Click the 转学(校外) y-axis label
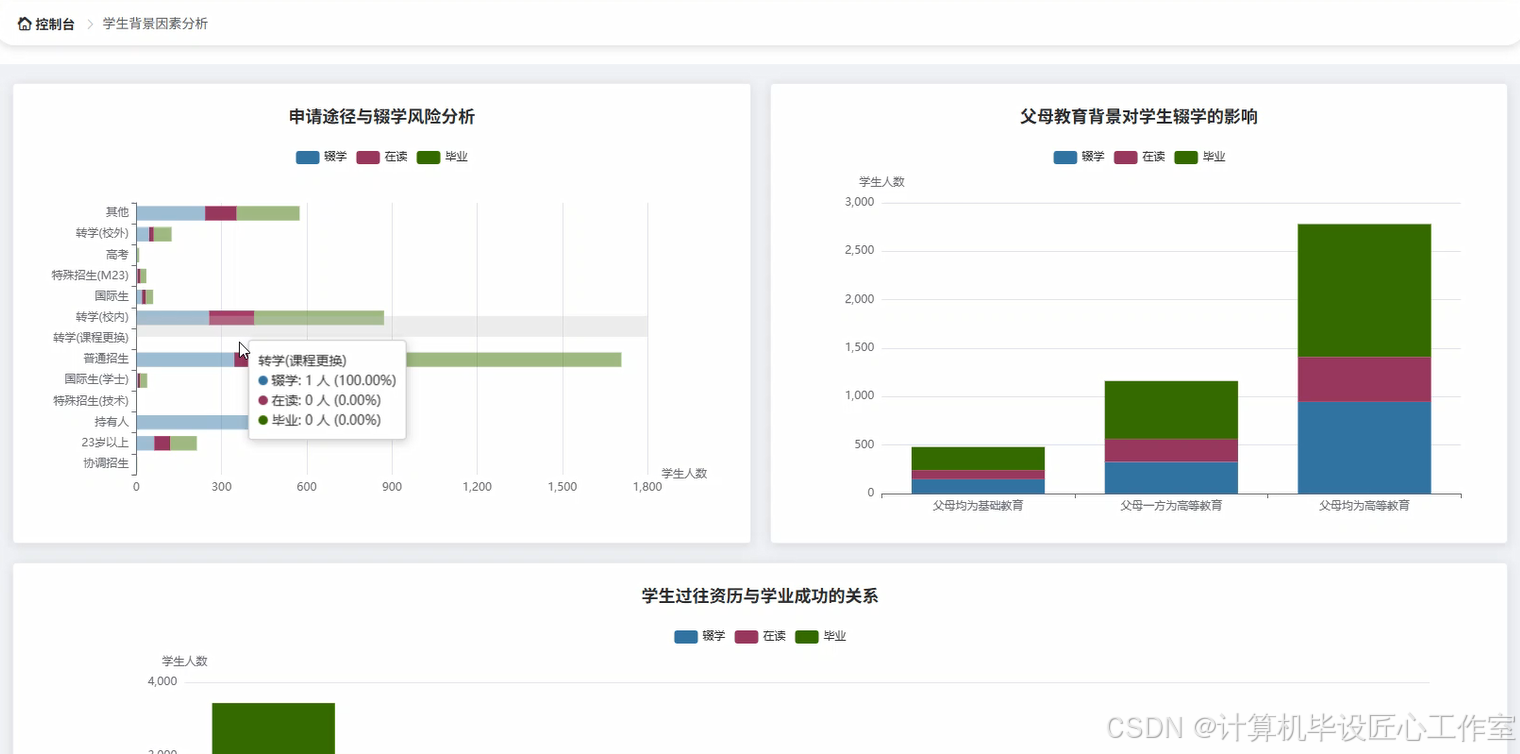 pos(102,233)
